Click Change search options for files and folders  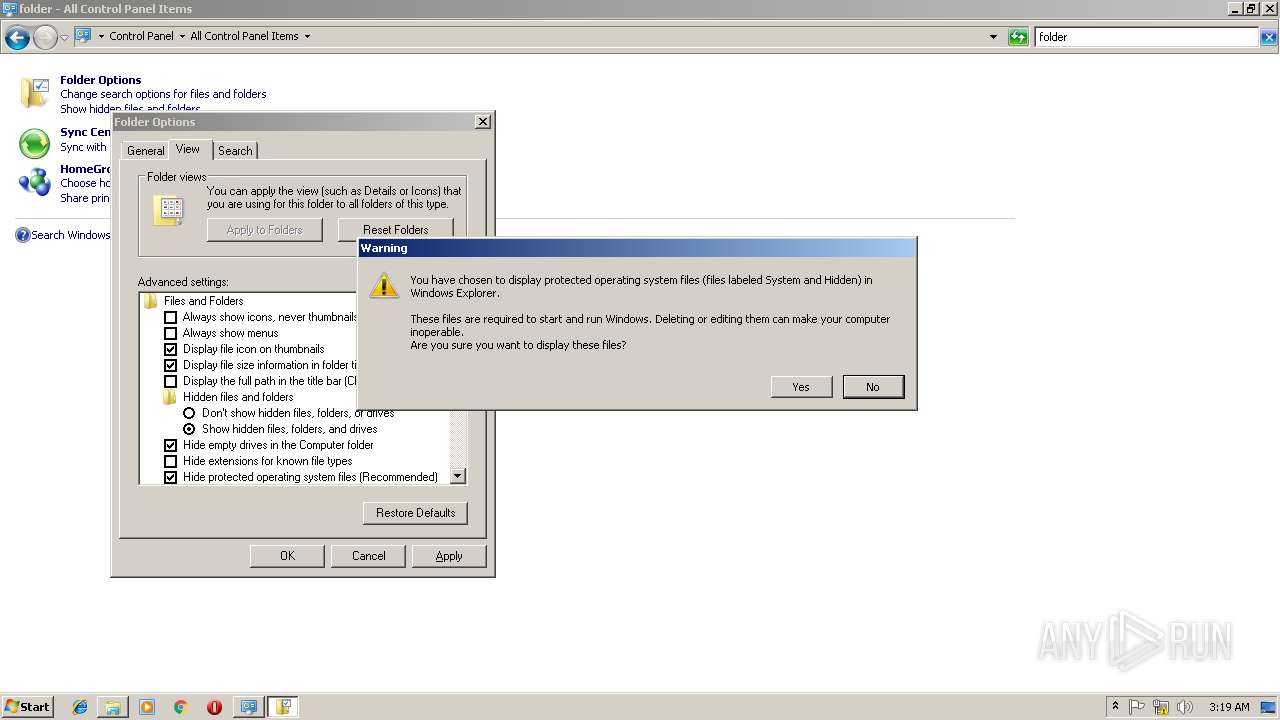(163, 94)
